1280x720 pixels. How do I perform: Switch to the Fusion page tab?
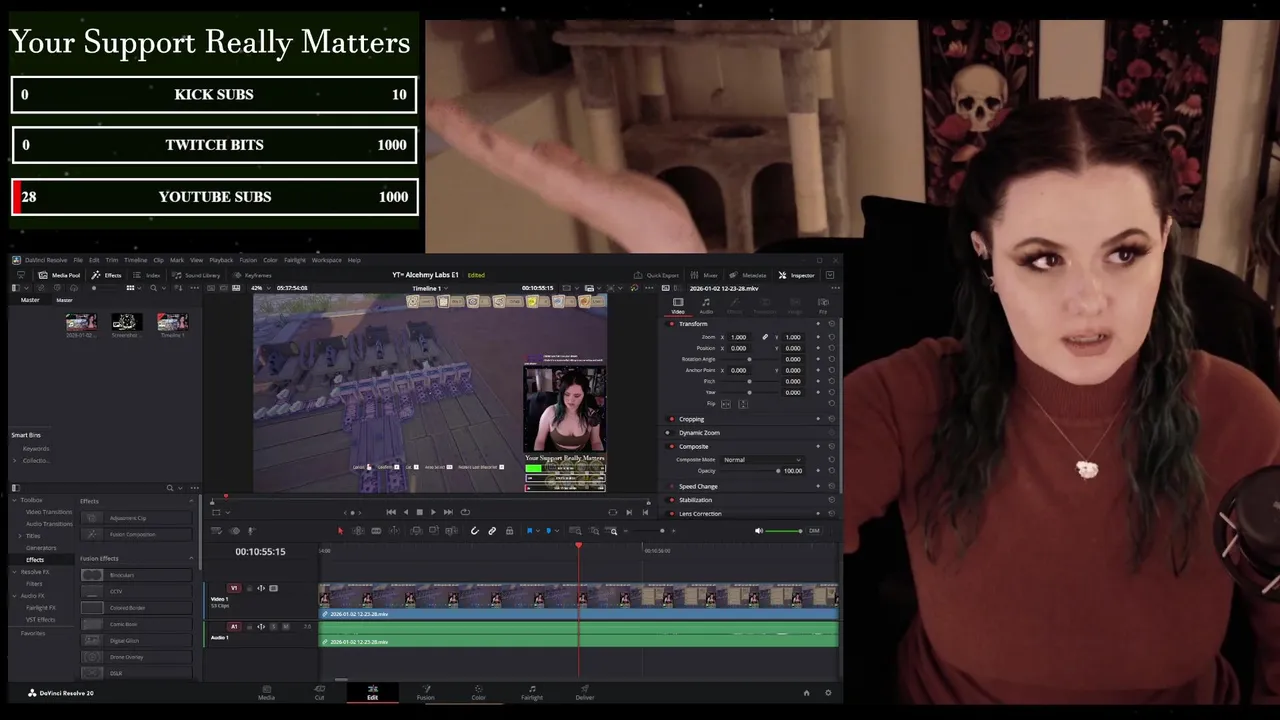425,692
